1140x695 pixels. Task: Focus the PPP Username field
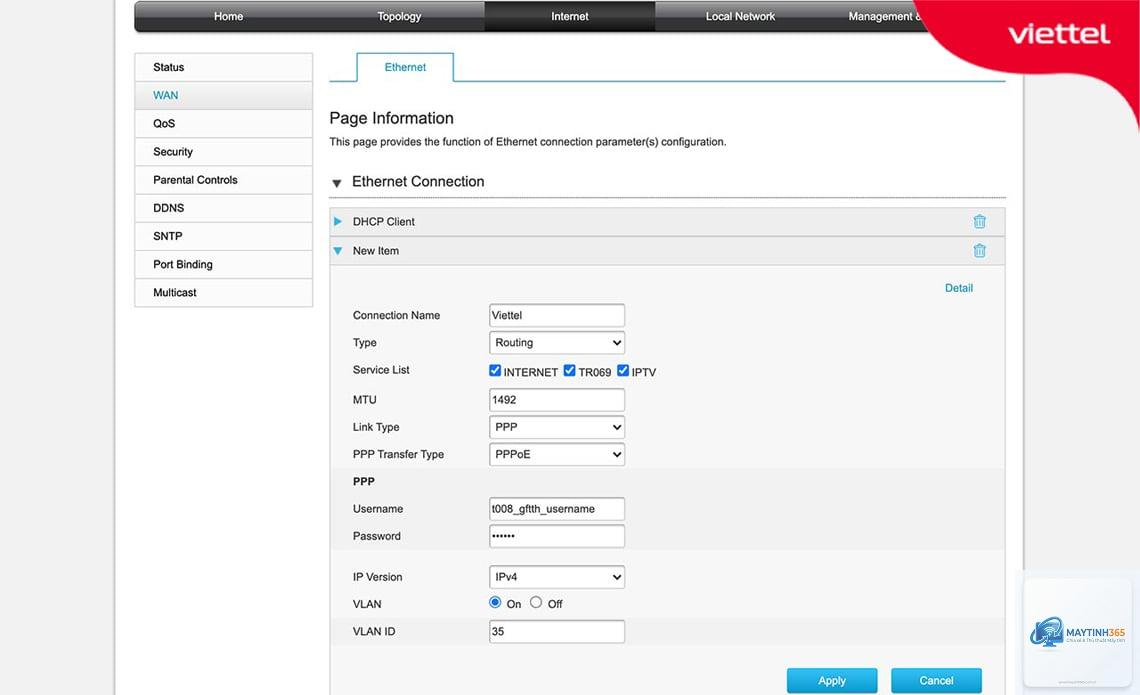[x=557, y=509]
